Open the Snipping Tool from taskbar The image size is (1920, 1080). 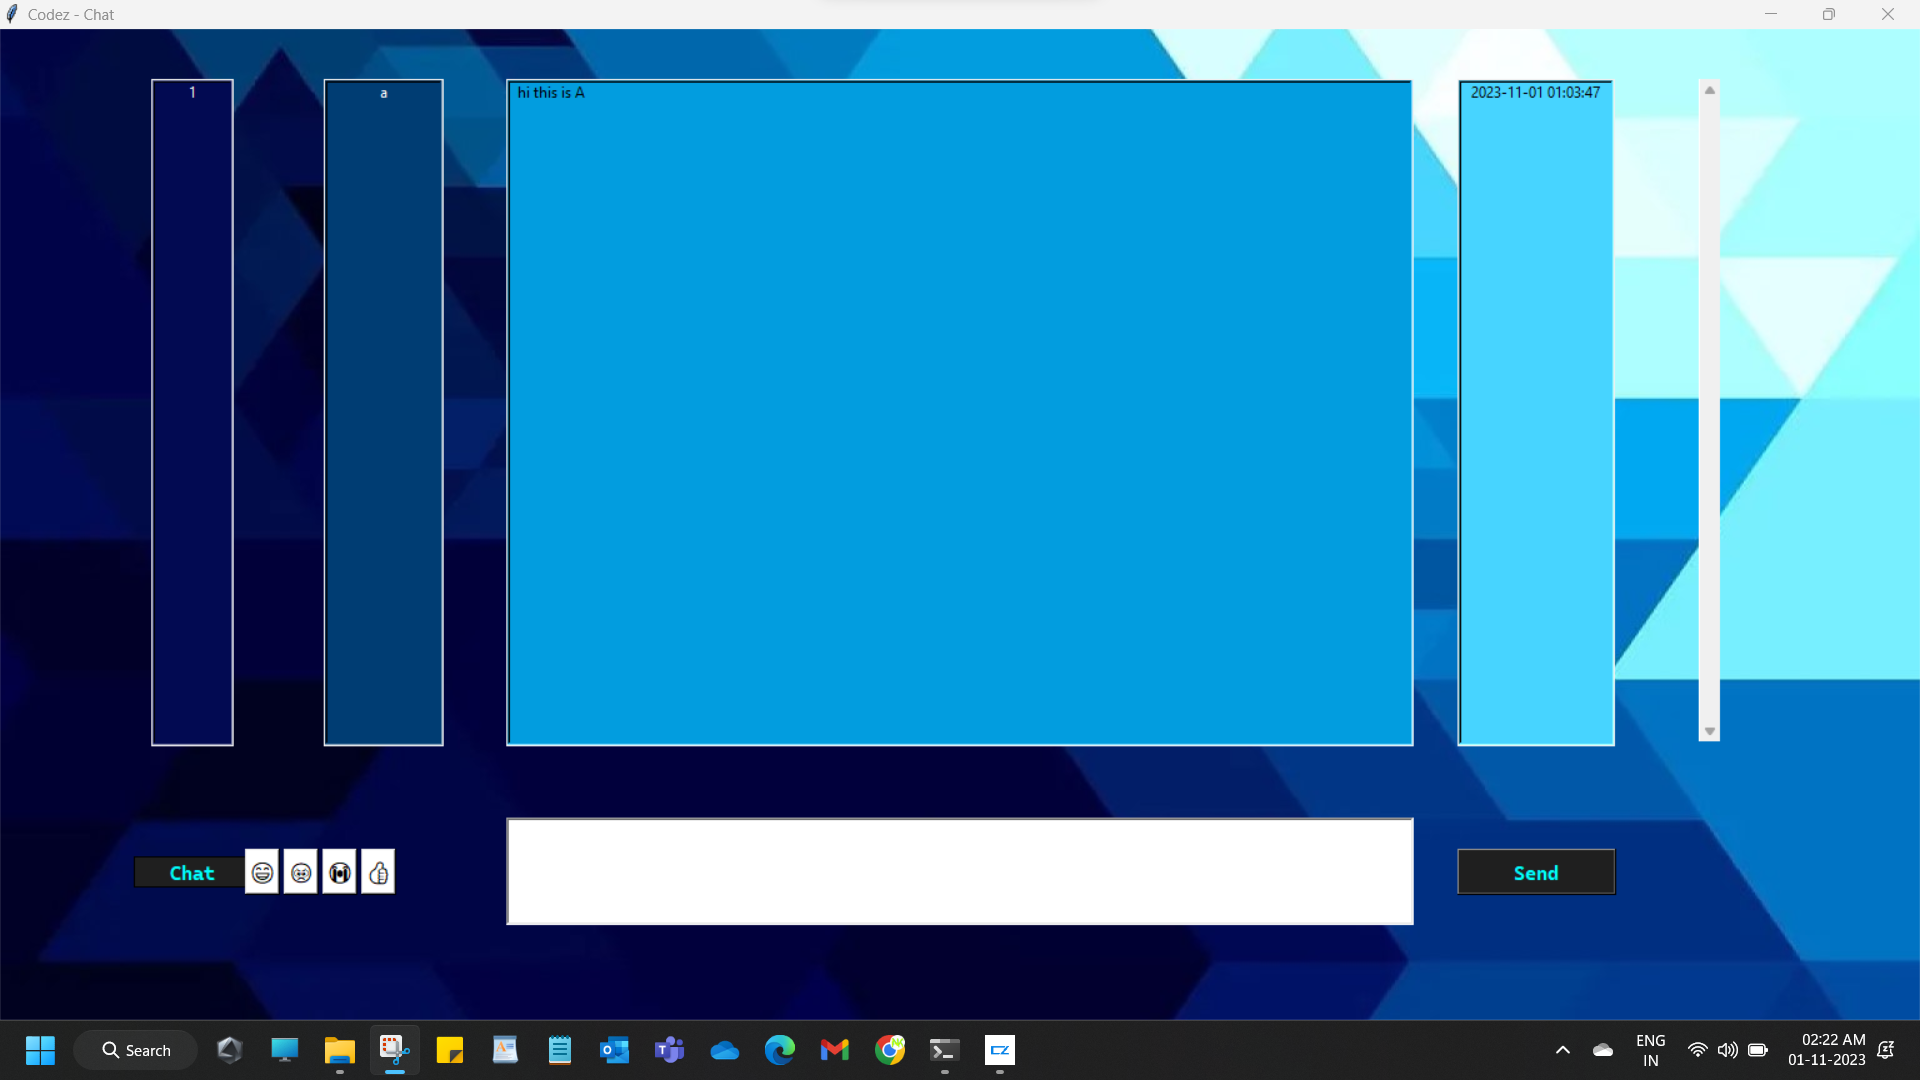[394, 1050]
